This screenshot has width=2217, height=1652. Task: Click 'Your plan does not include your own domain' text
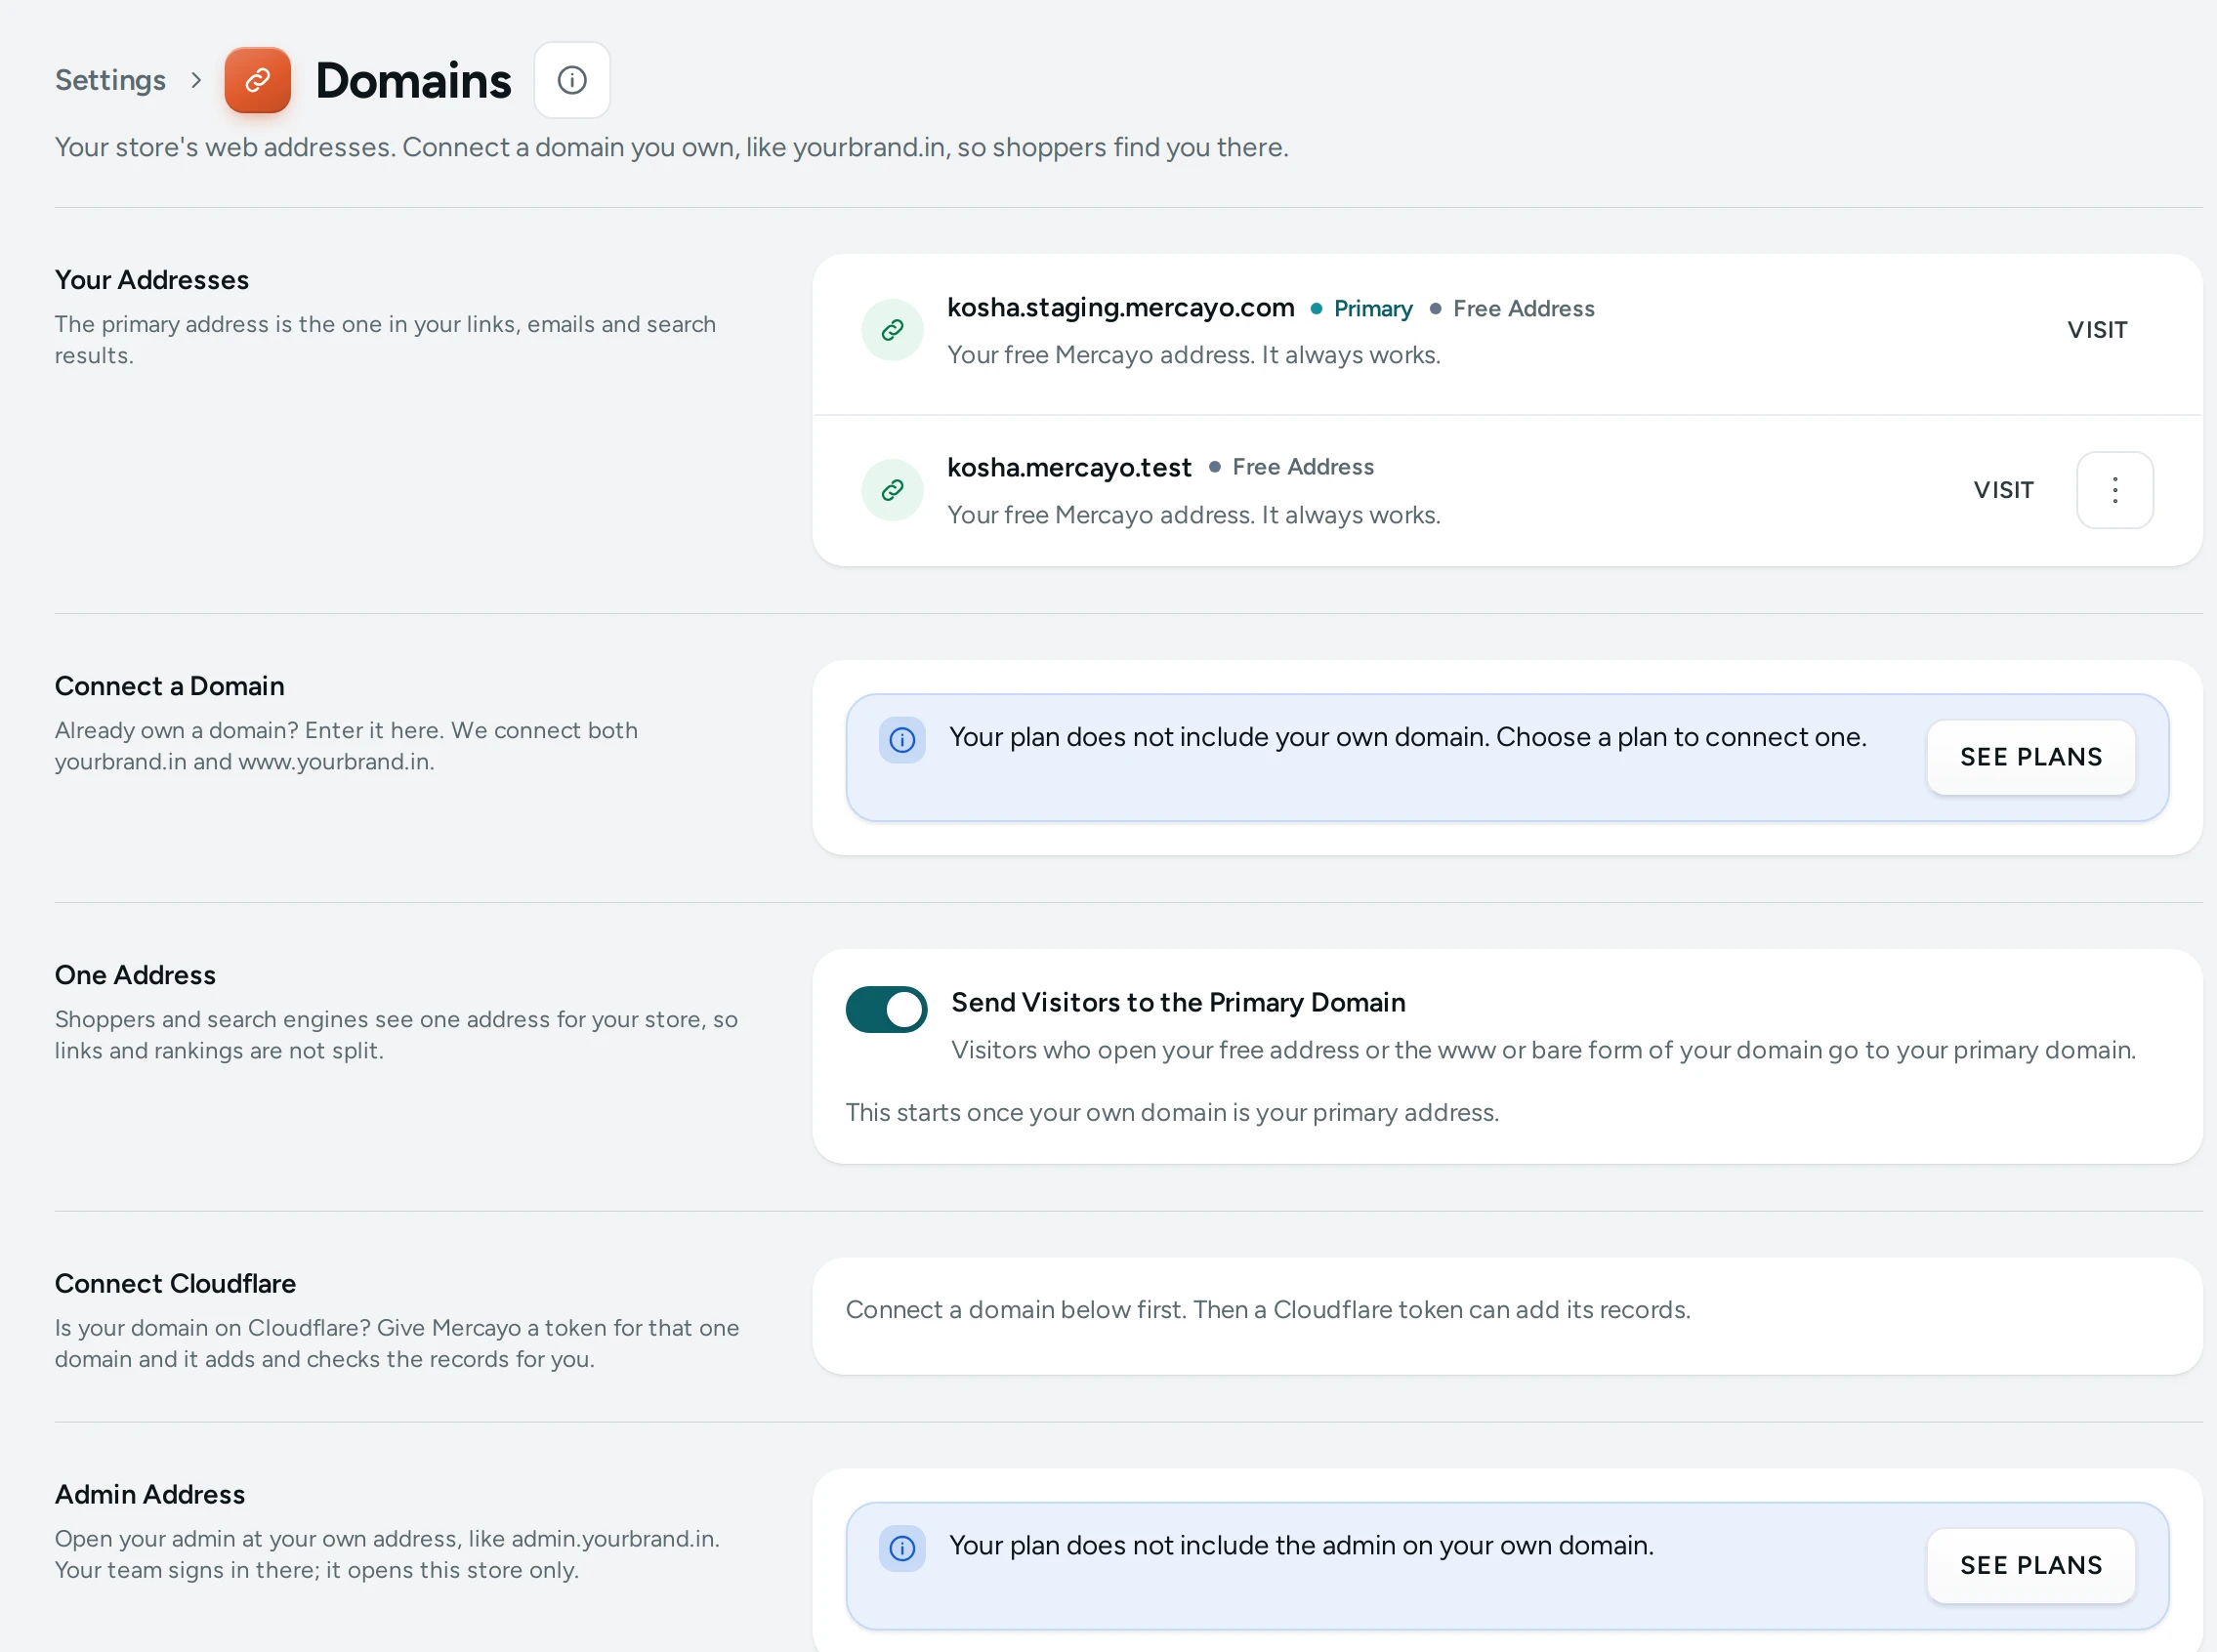coord(1407,737)
